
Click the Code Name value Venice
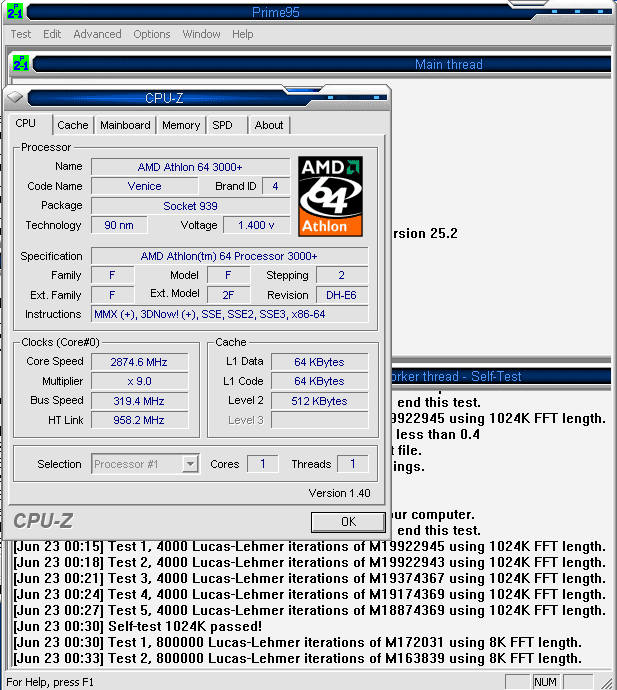point(145,186)
